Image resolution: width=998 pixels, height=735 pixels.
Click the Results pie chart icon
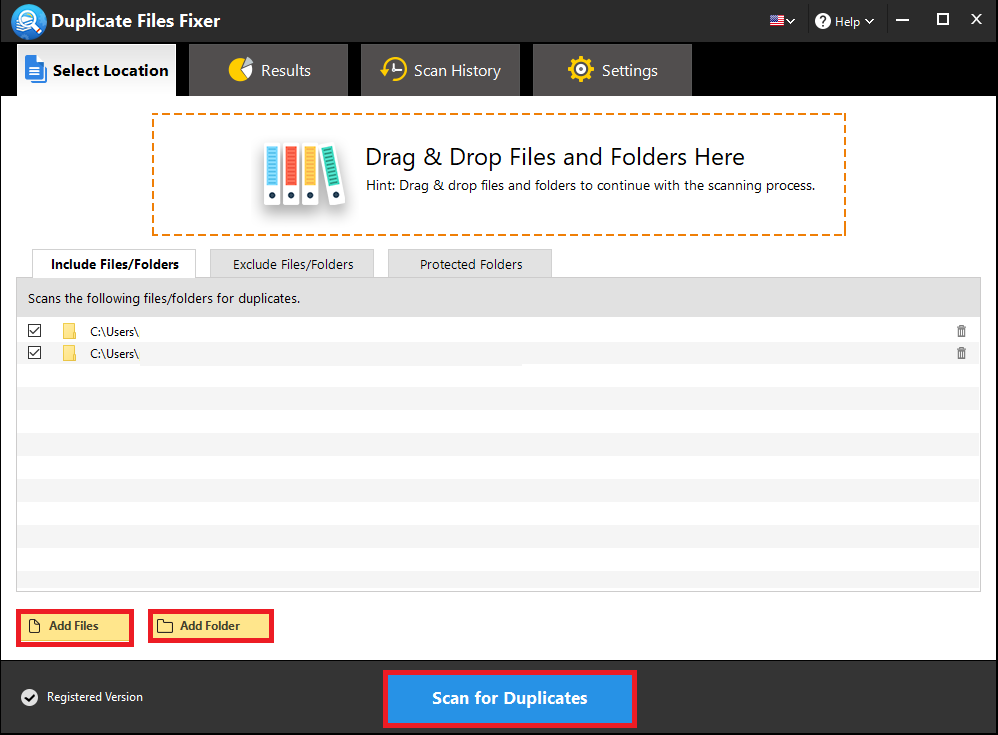coord(241,69)
